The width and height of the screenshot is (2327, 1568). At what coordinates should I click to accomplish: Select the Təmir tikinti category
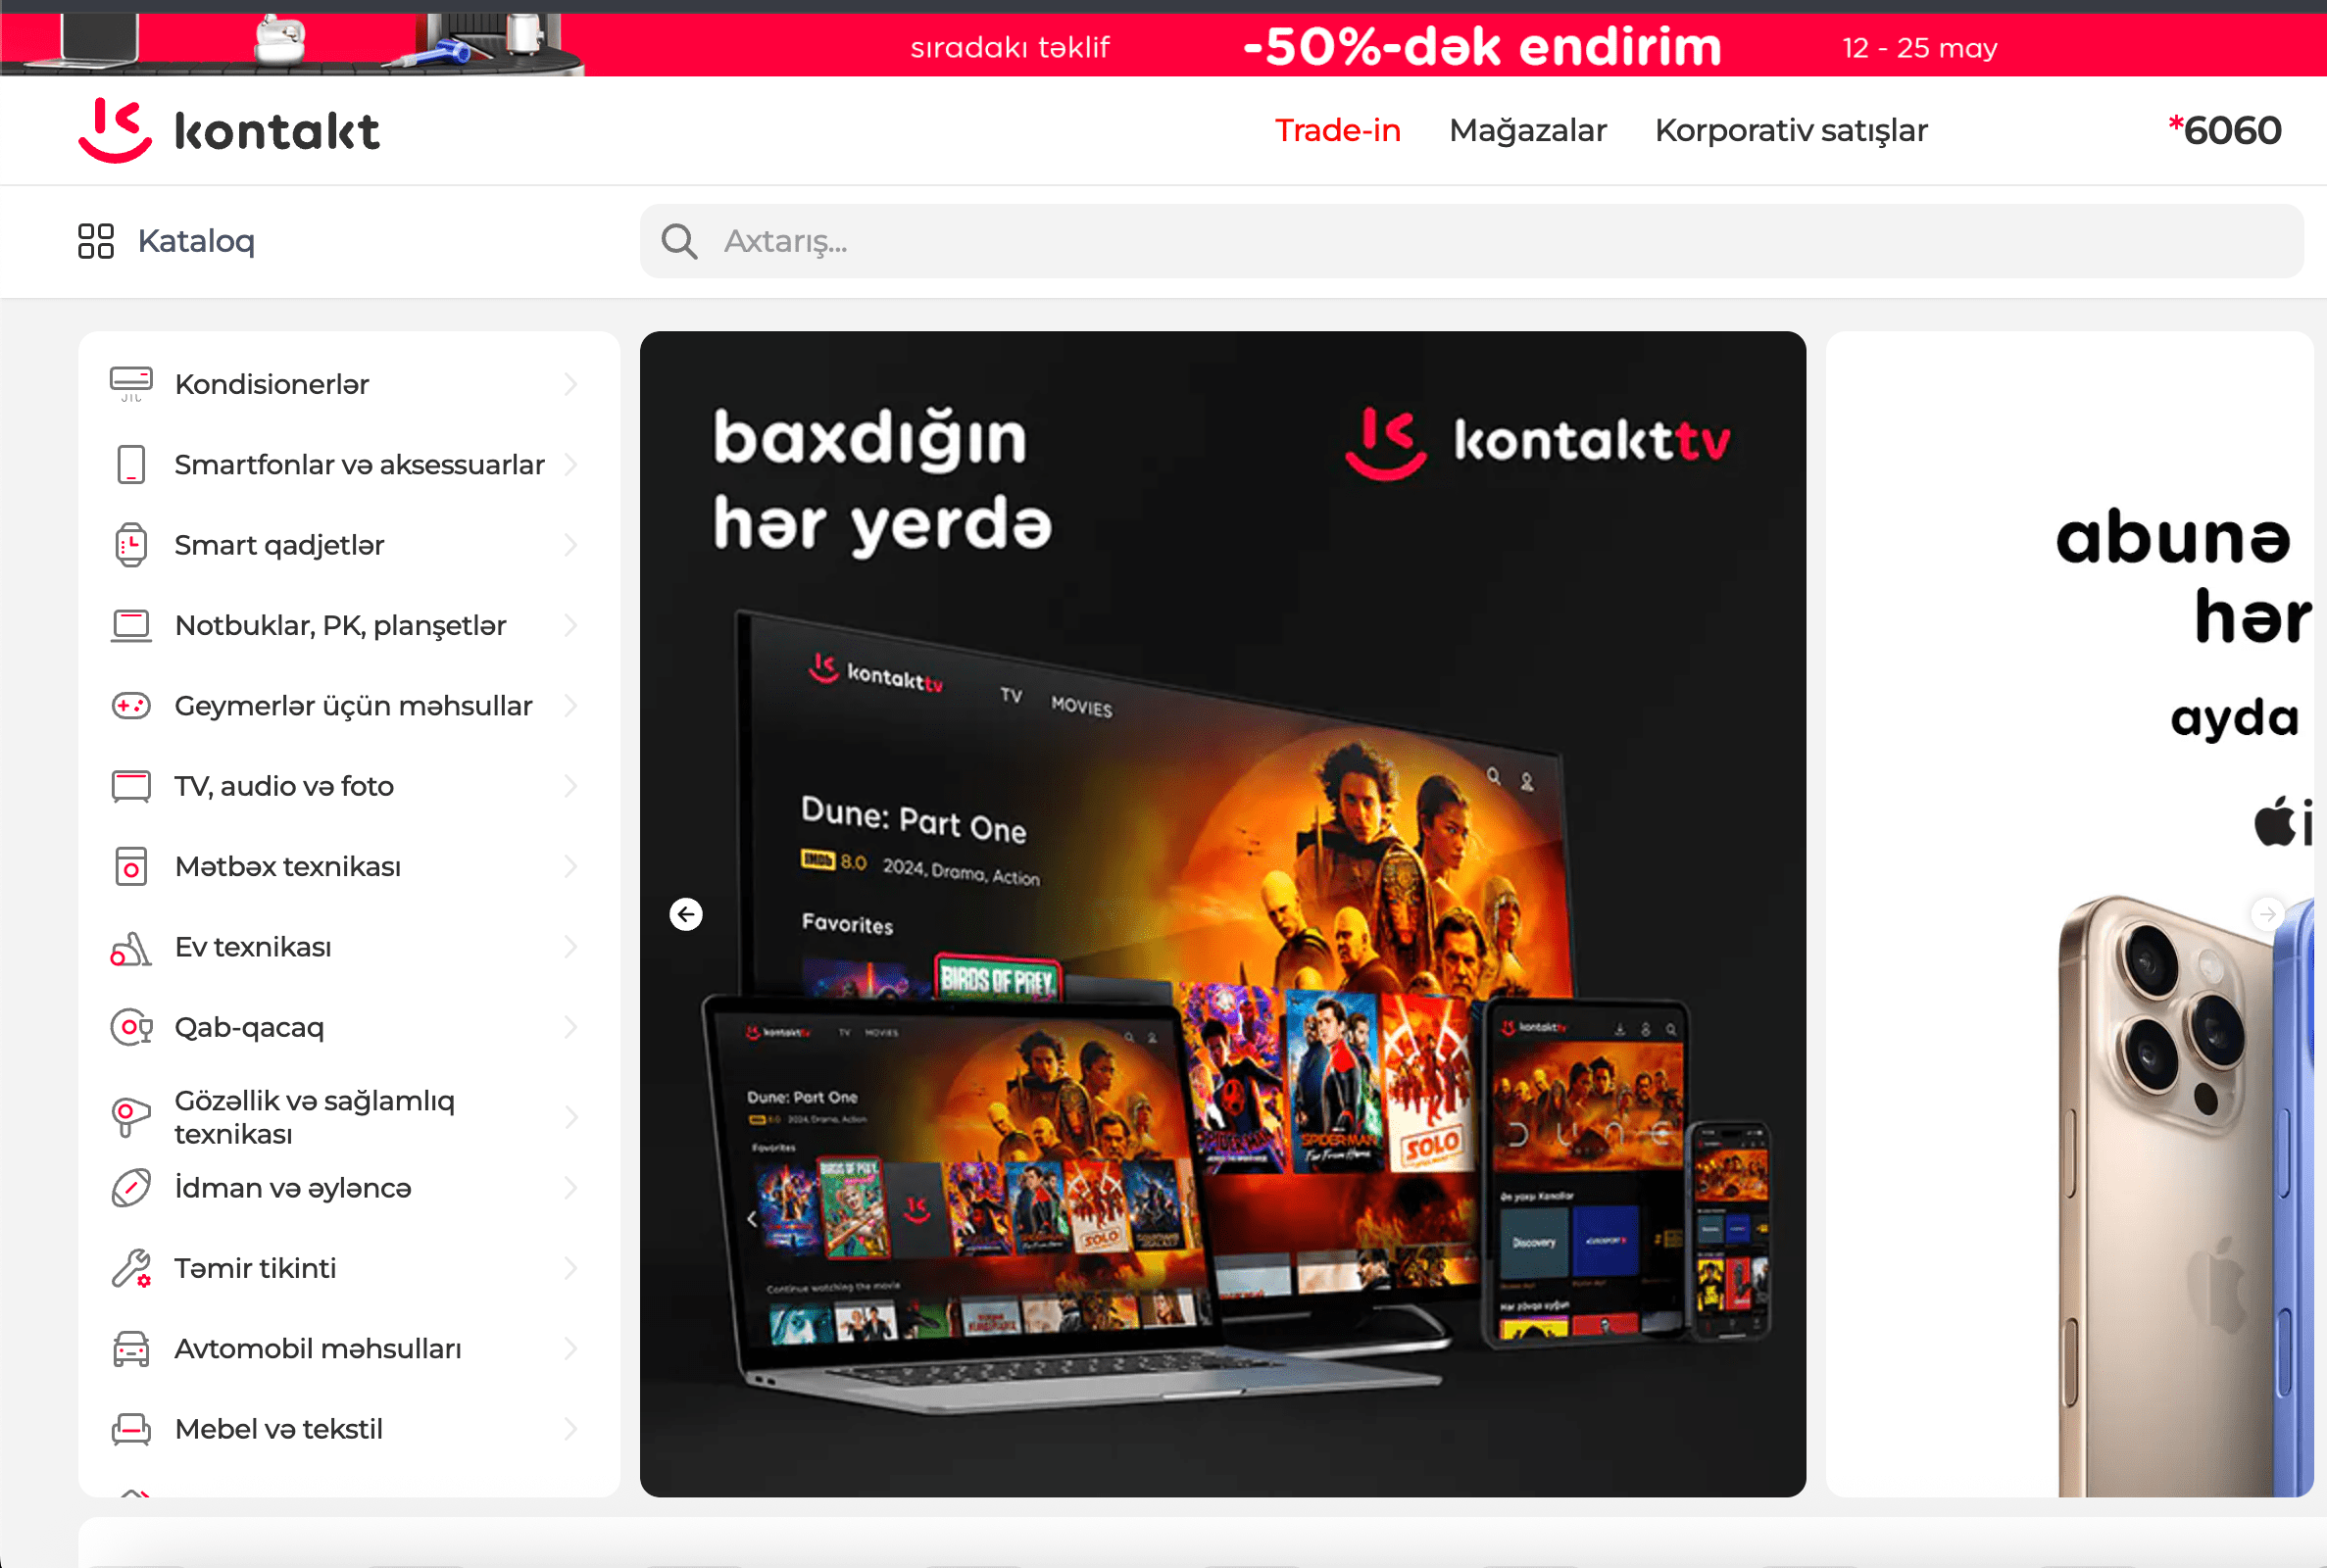tap(255, 1268)
